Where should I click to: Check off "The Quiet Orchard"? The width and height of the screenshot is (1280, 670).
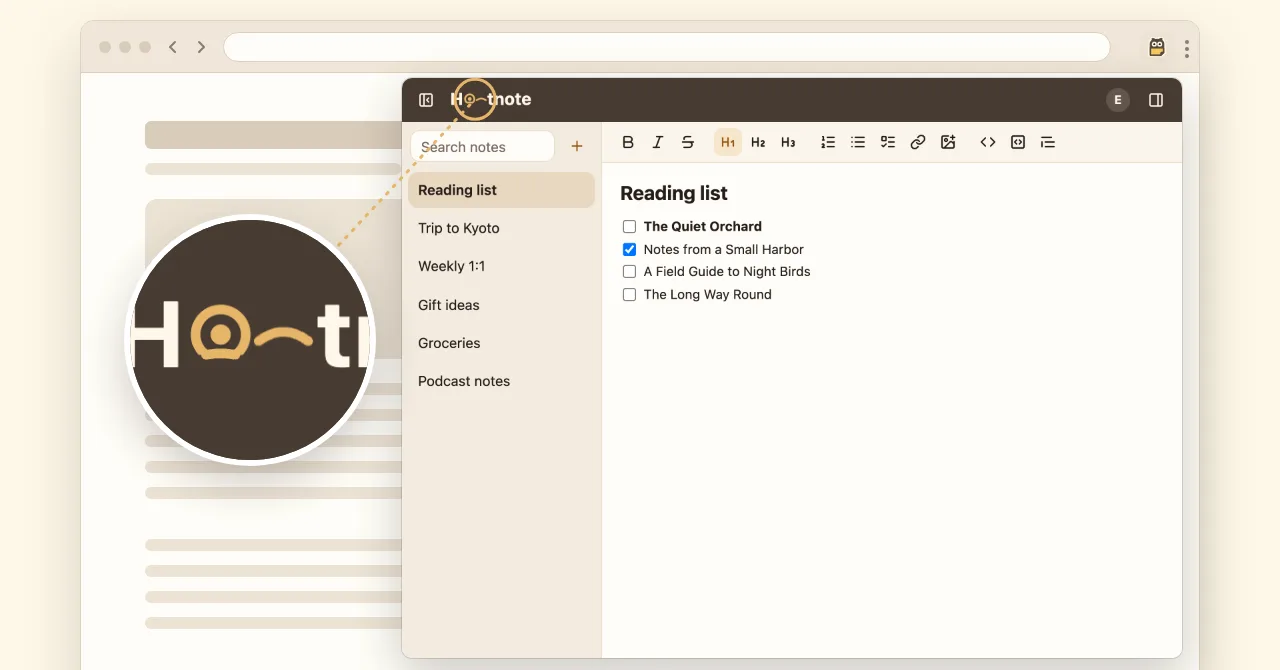[x=629, y=227]
